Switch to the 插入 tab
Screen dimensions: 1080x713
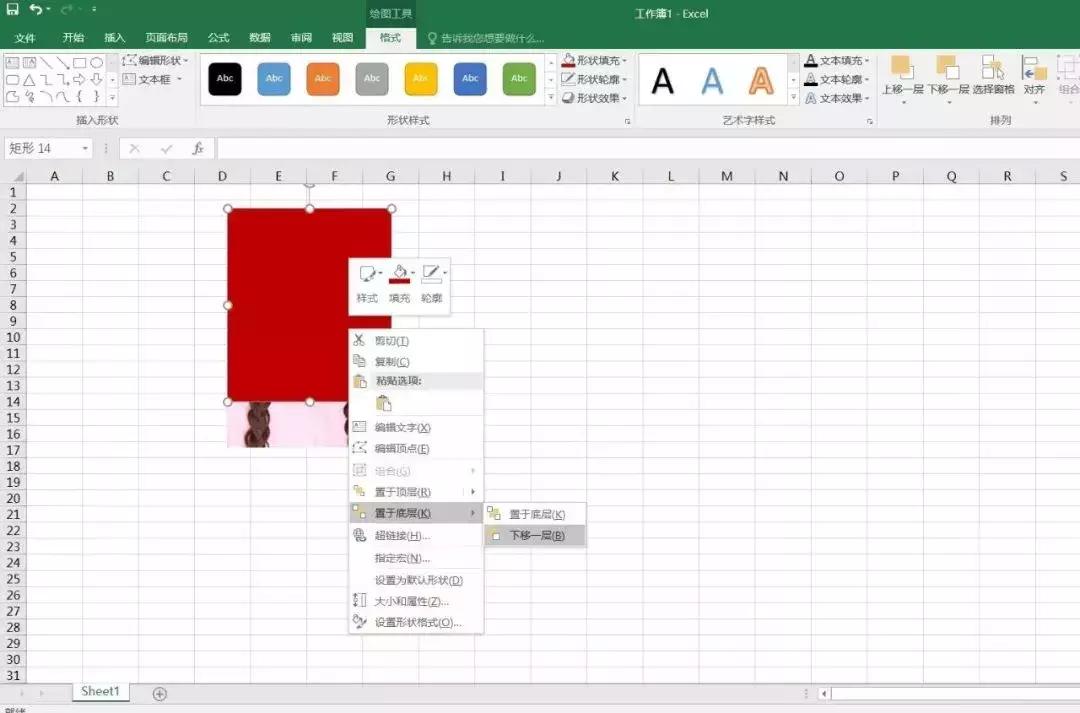114,38
